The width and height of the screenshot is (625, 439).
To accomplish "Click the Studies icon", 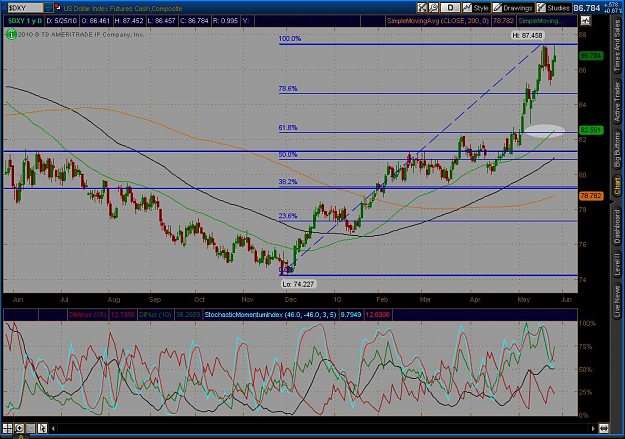I will coord(541,8).
